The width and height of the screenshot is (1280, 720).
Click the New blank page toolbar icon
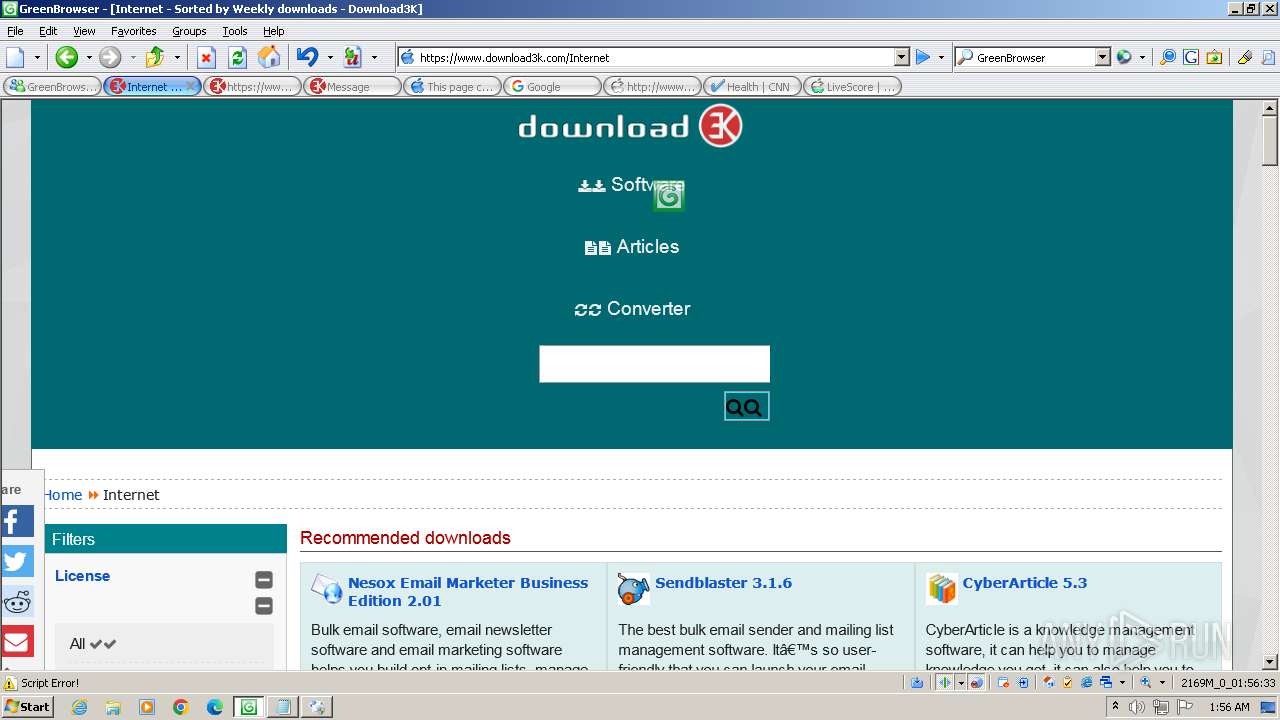coord(15,57)
